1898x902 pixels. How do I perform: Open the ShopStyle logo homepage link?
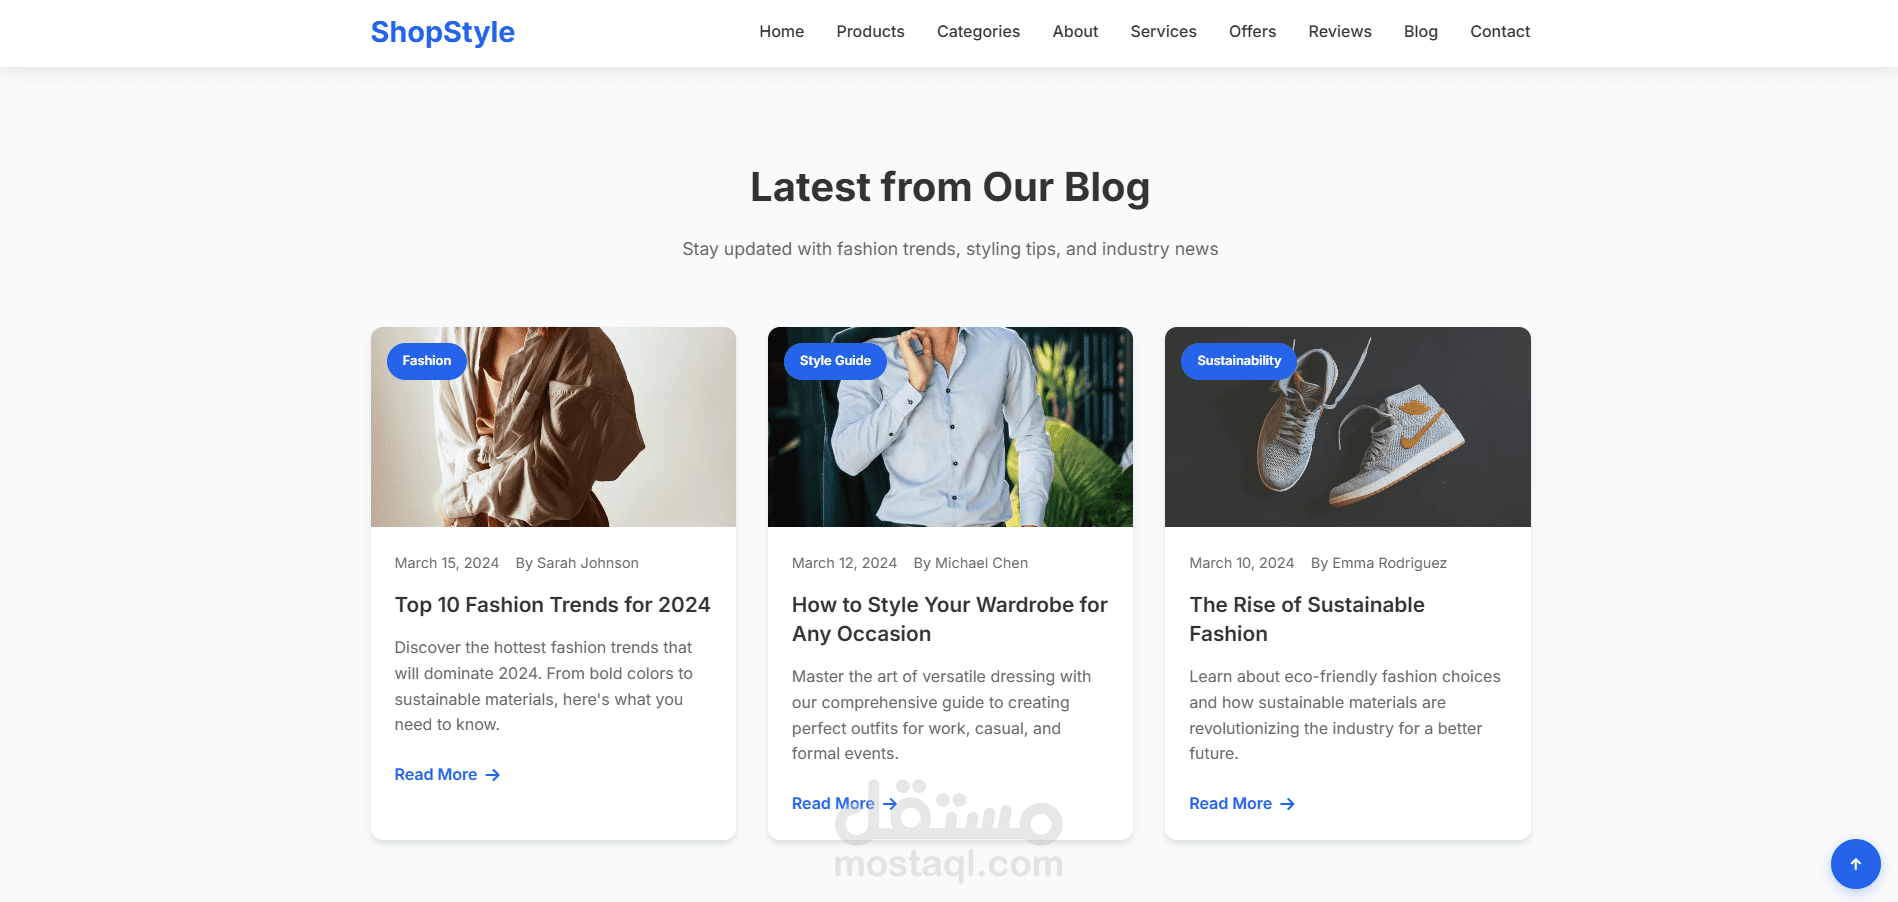pyautogui.click(x=443, y=32)
